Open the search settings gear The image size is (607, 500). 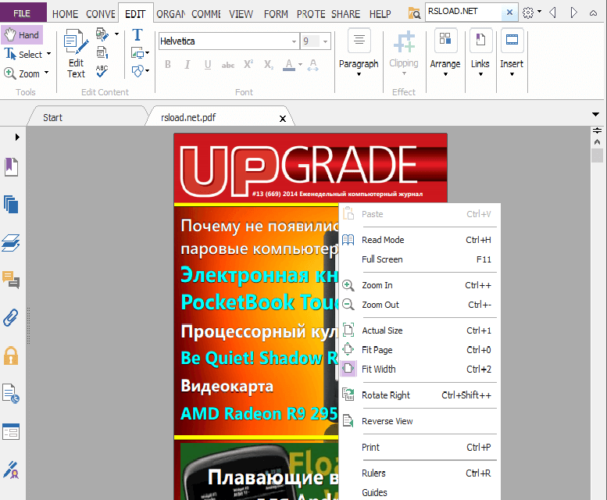pos(528,13)
